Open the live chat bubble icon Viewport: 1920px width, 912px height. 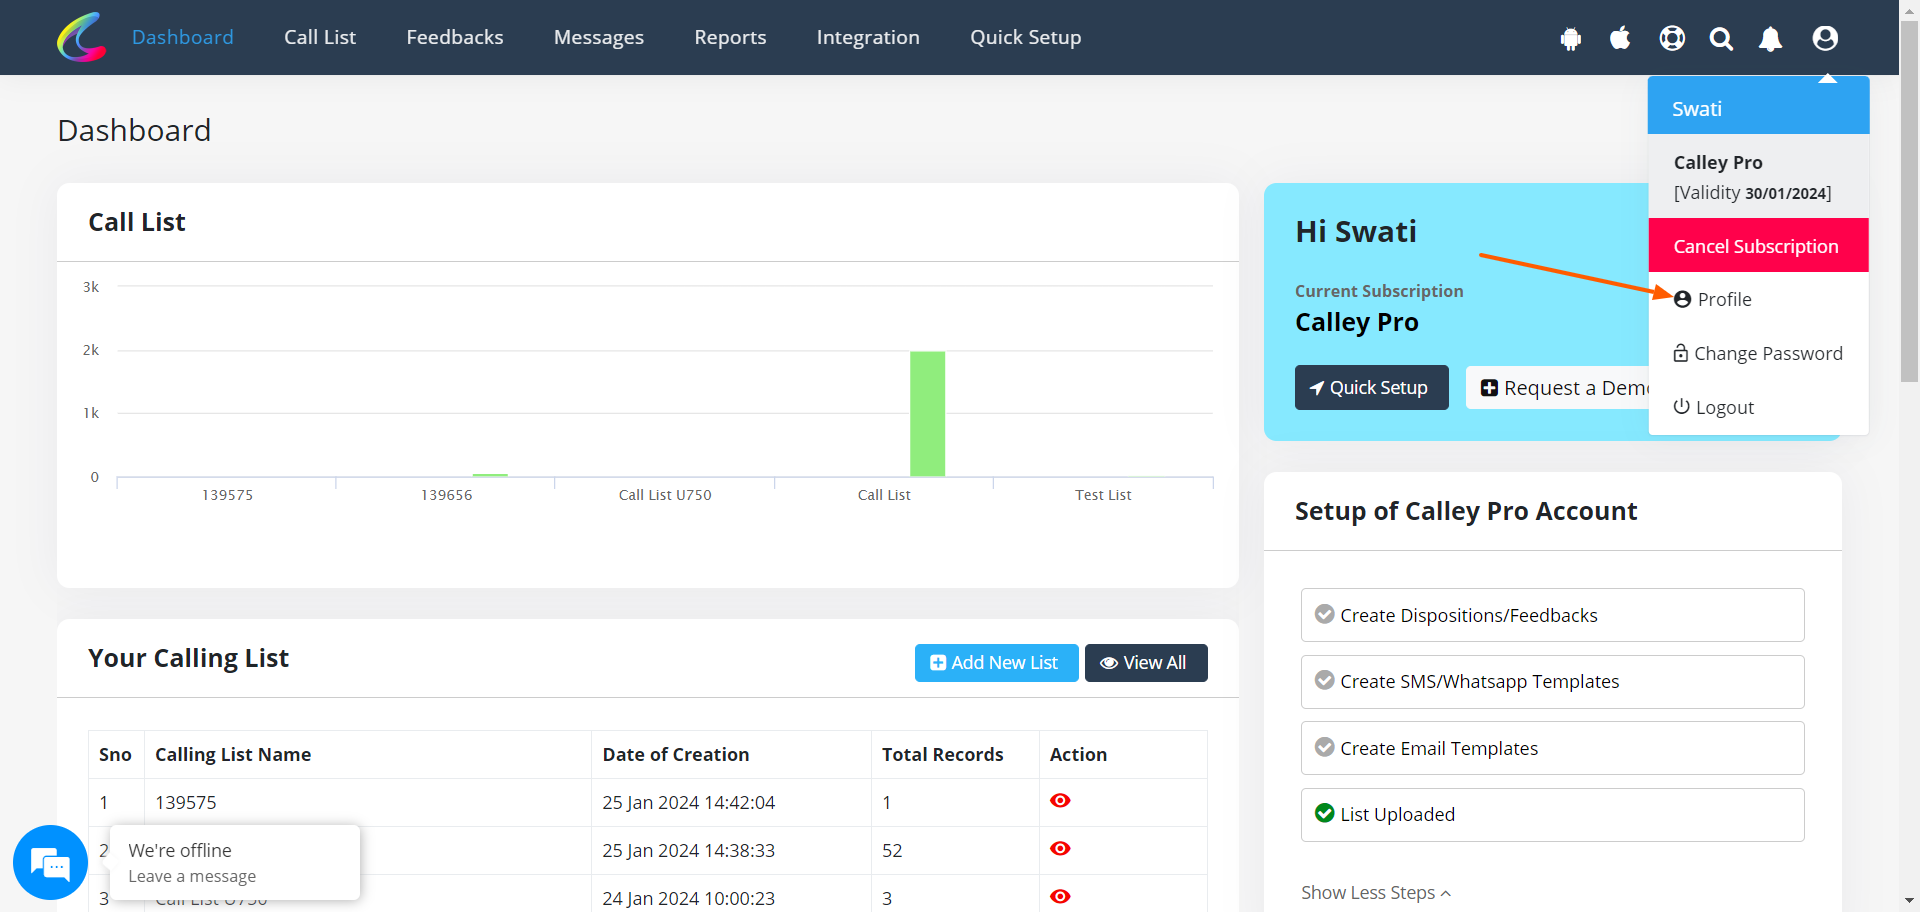point(50,862)
